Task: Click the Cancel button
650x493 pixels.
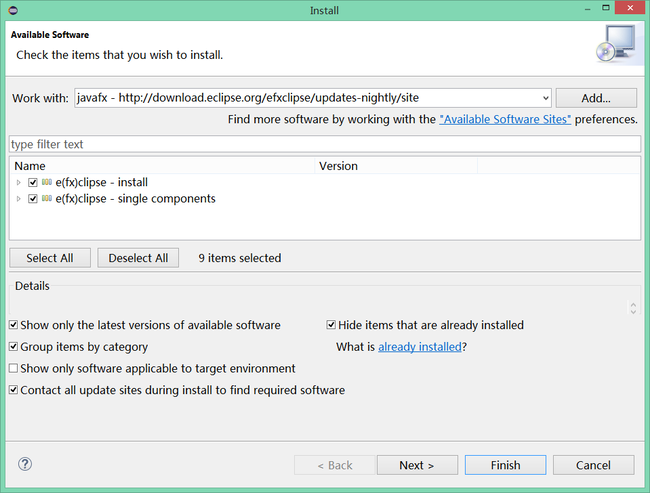Action: 593,465
